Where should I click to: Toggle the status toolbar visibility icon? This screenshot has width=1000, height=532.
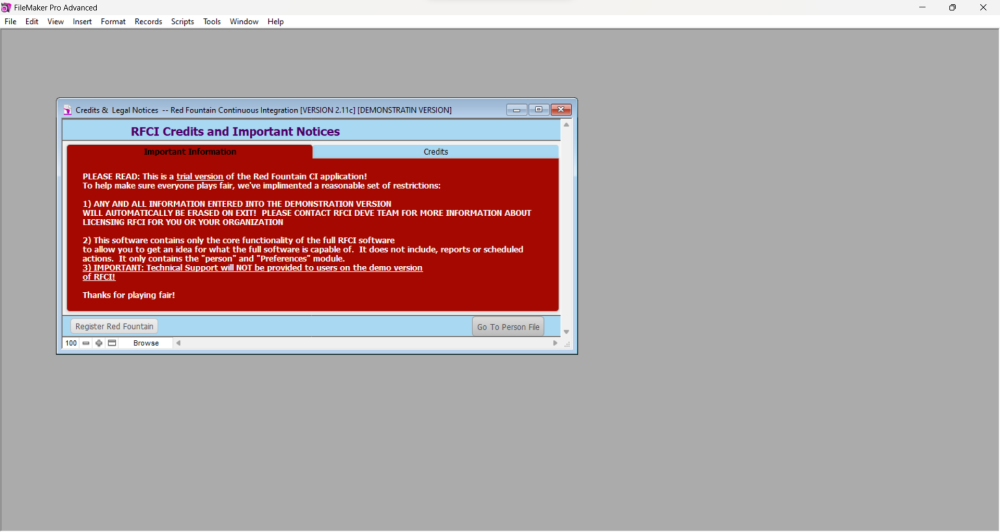[112, 343]
